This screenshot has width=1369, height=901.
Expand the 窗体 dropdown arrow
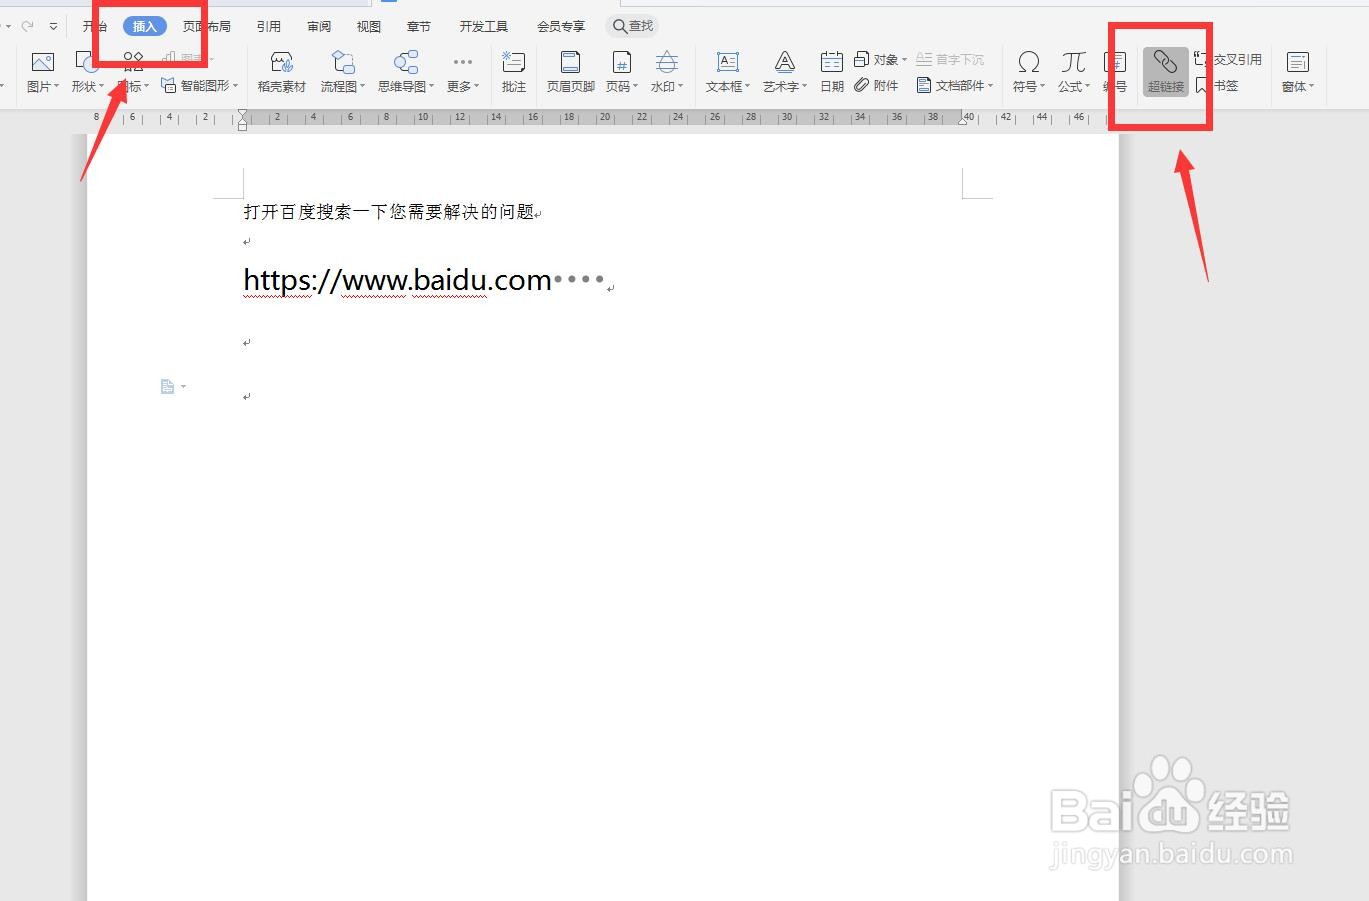pos(1312,87)
